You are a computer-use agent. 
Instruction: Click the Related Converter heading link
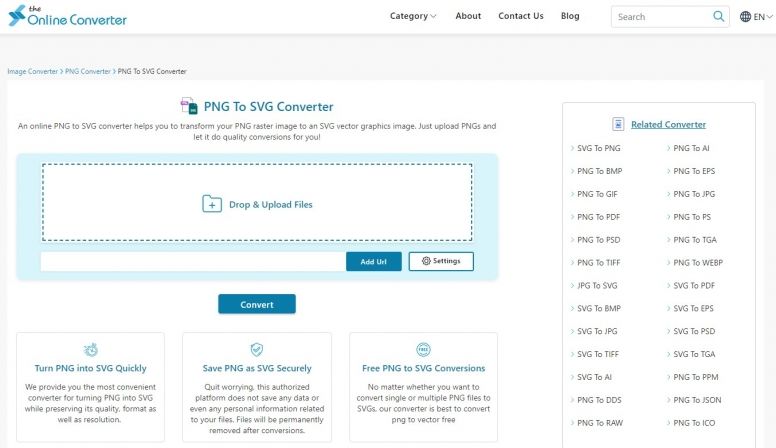point(668,124)
